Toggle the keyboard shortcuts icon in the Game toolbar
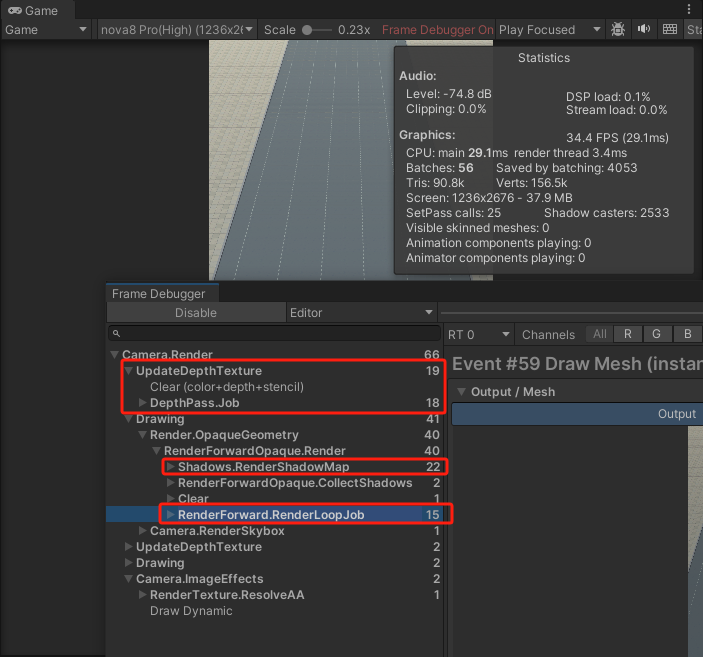 coord(670,30)
